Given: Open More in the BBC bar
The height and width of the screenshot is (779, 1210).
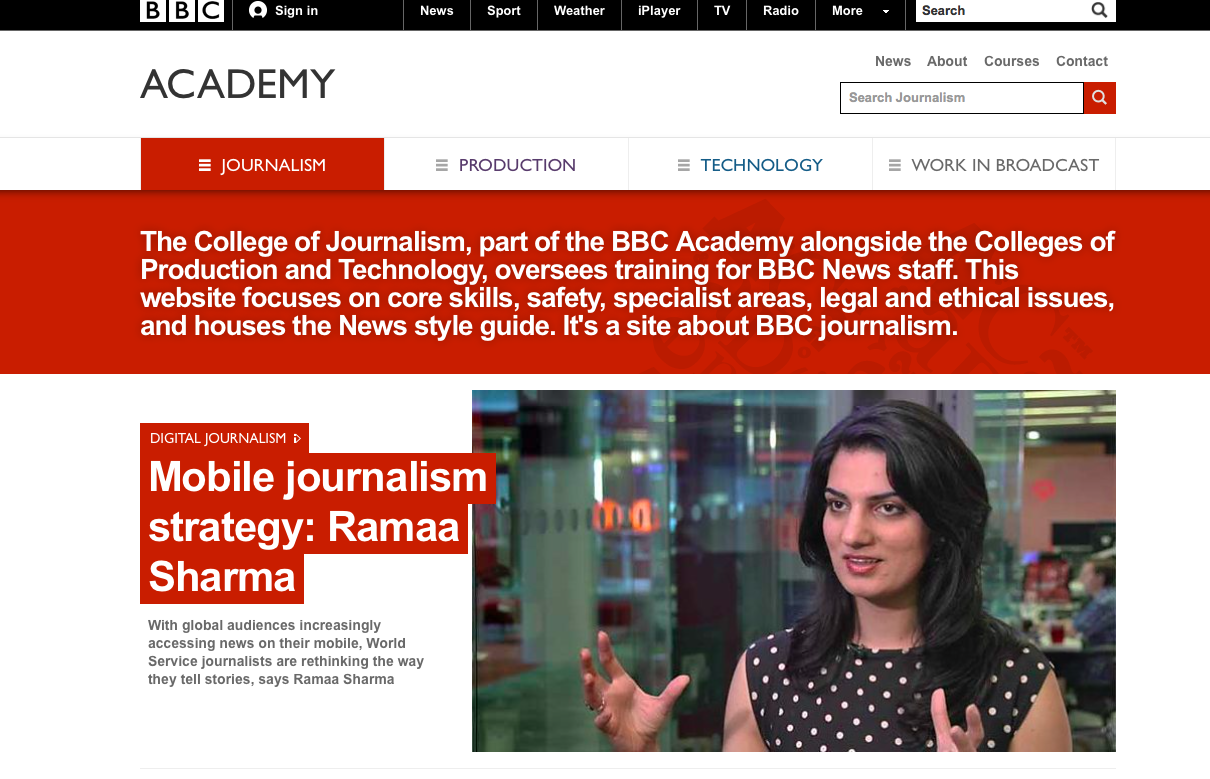Looking at the screenshot, I should point(847,11).
